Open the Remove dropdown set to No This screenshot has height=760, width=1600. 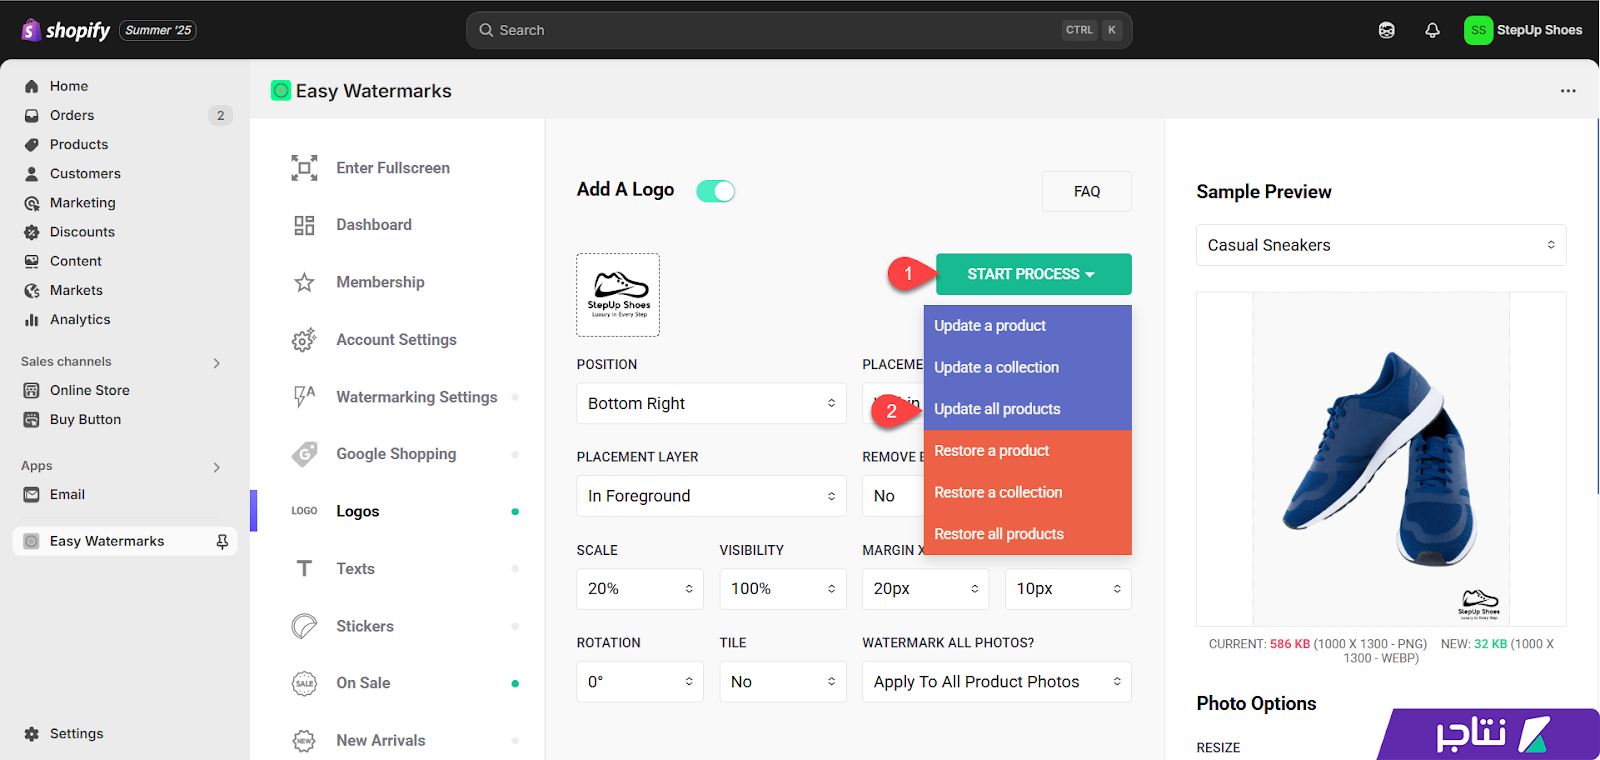(893, 496)
